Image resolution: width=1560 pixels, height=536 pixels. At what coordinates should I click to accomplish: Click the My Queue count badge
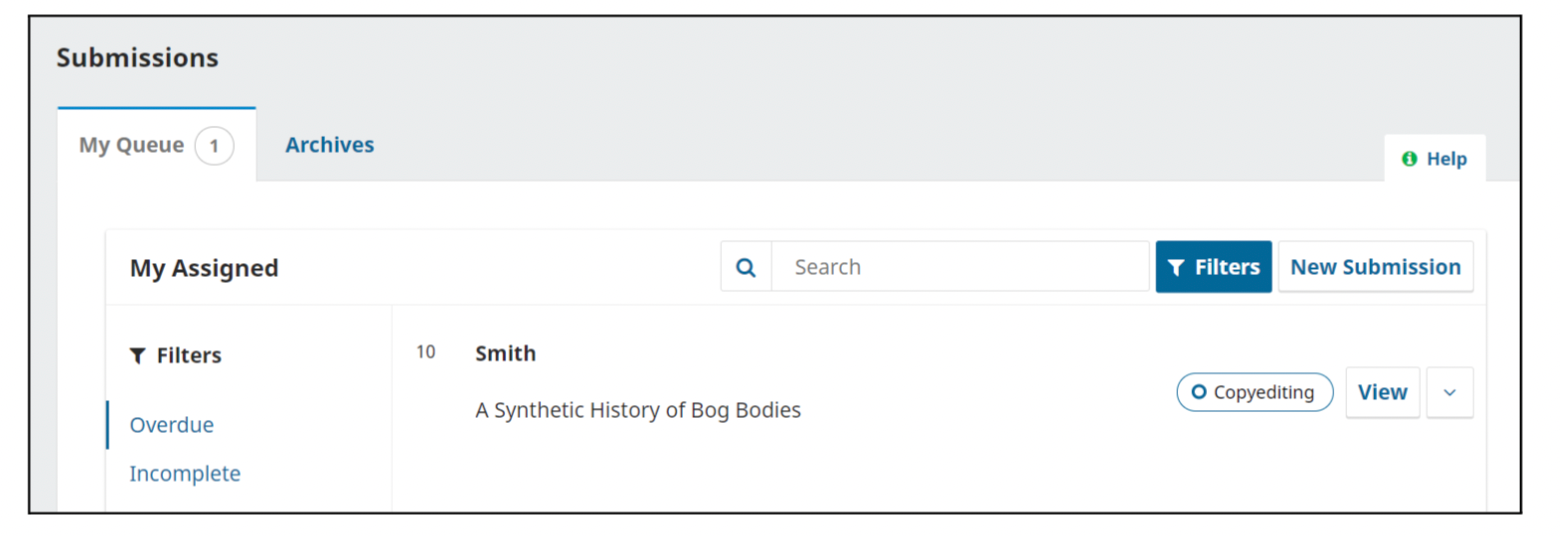coord(214,146)
